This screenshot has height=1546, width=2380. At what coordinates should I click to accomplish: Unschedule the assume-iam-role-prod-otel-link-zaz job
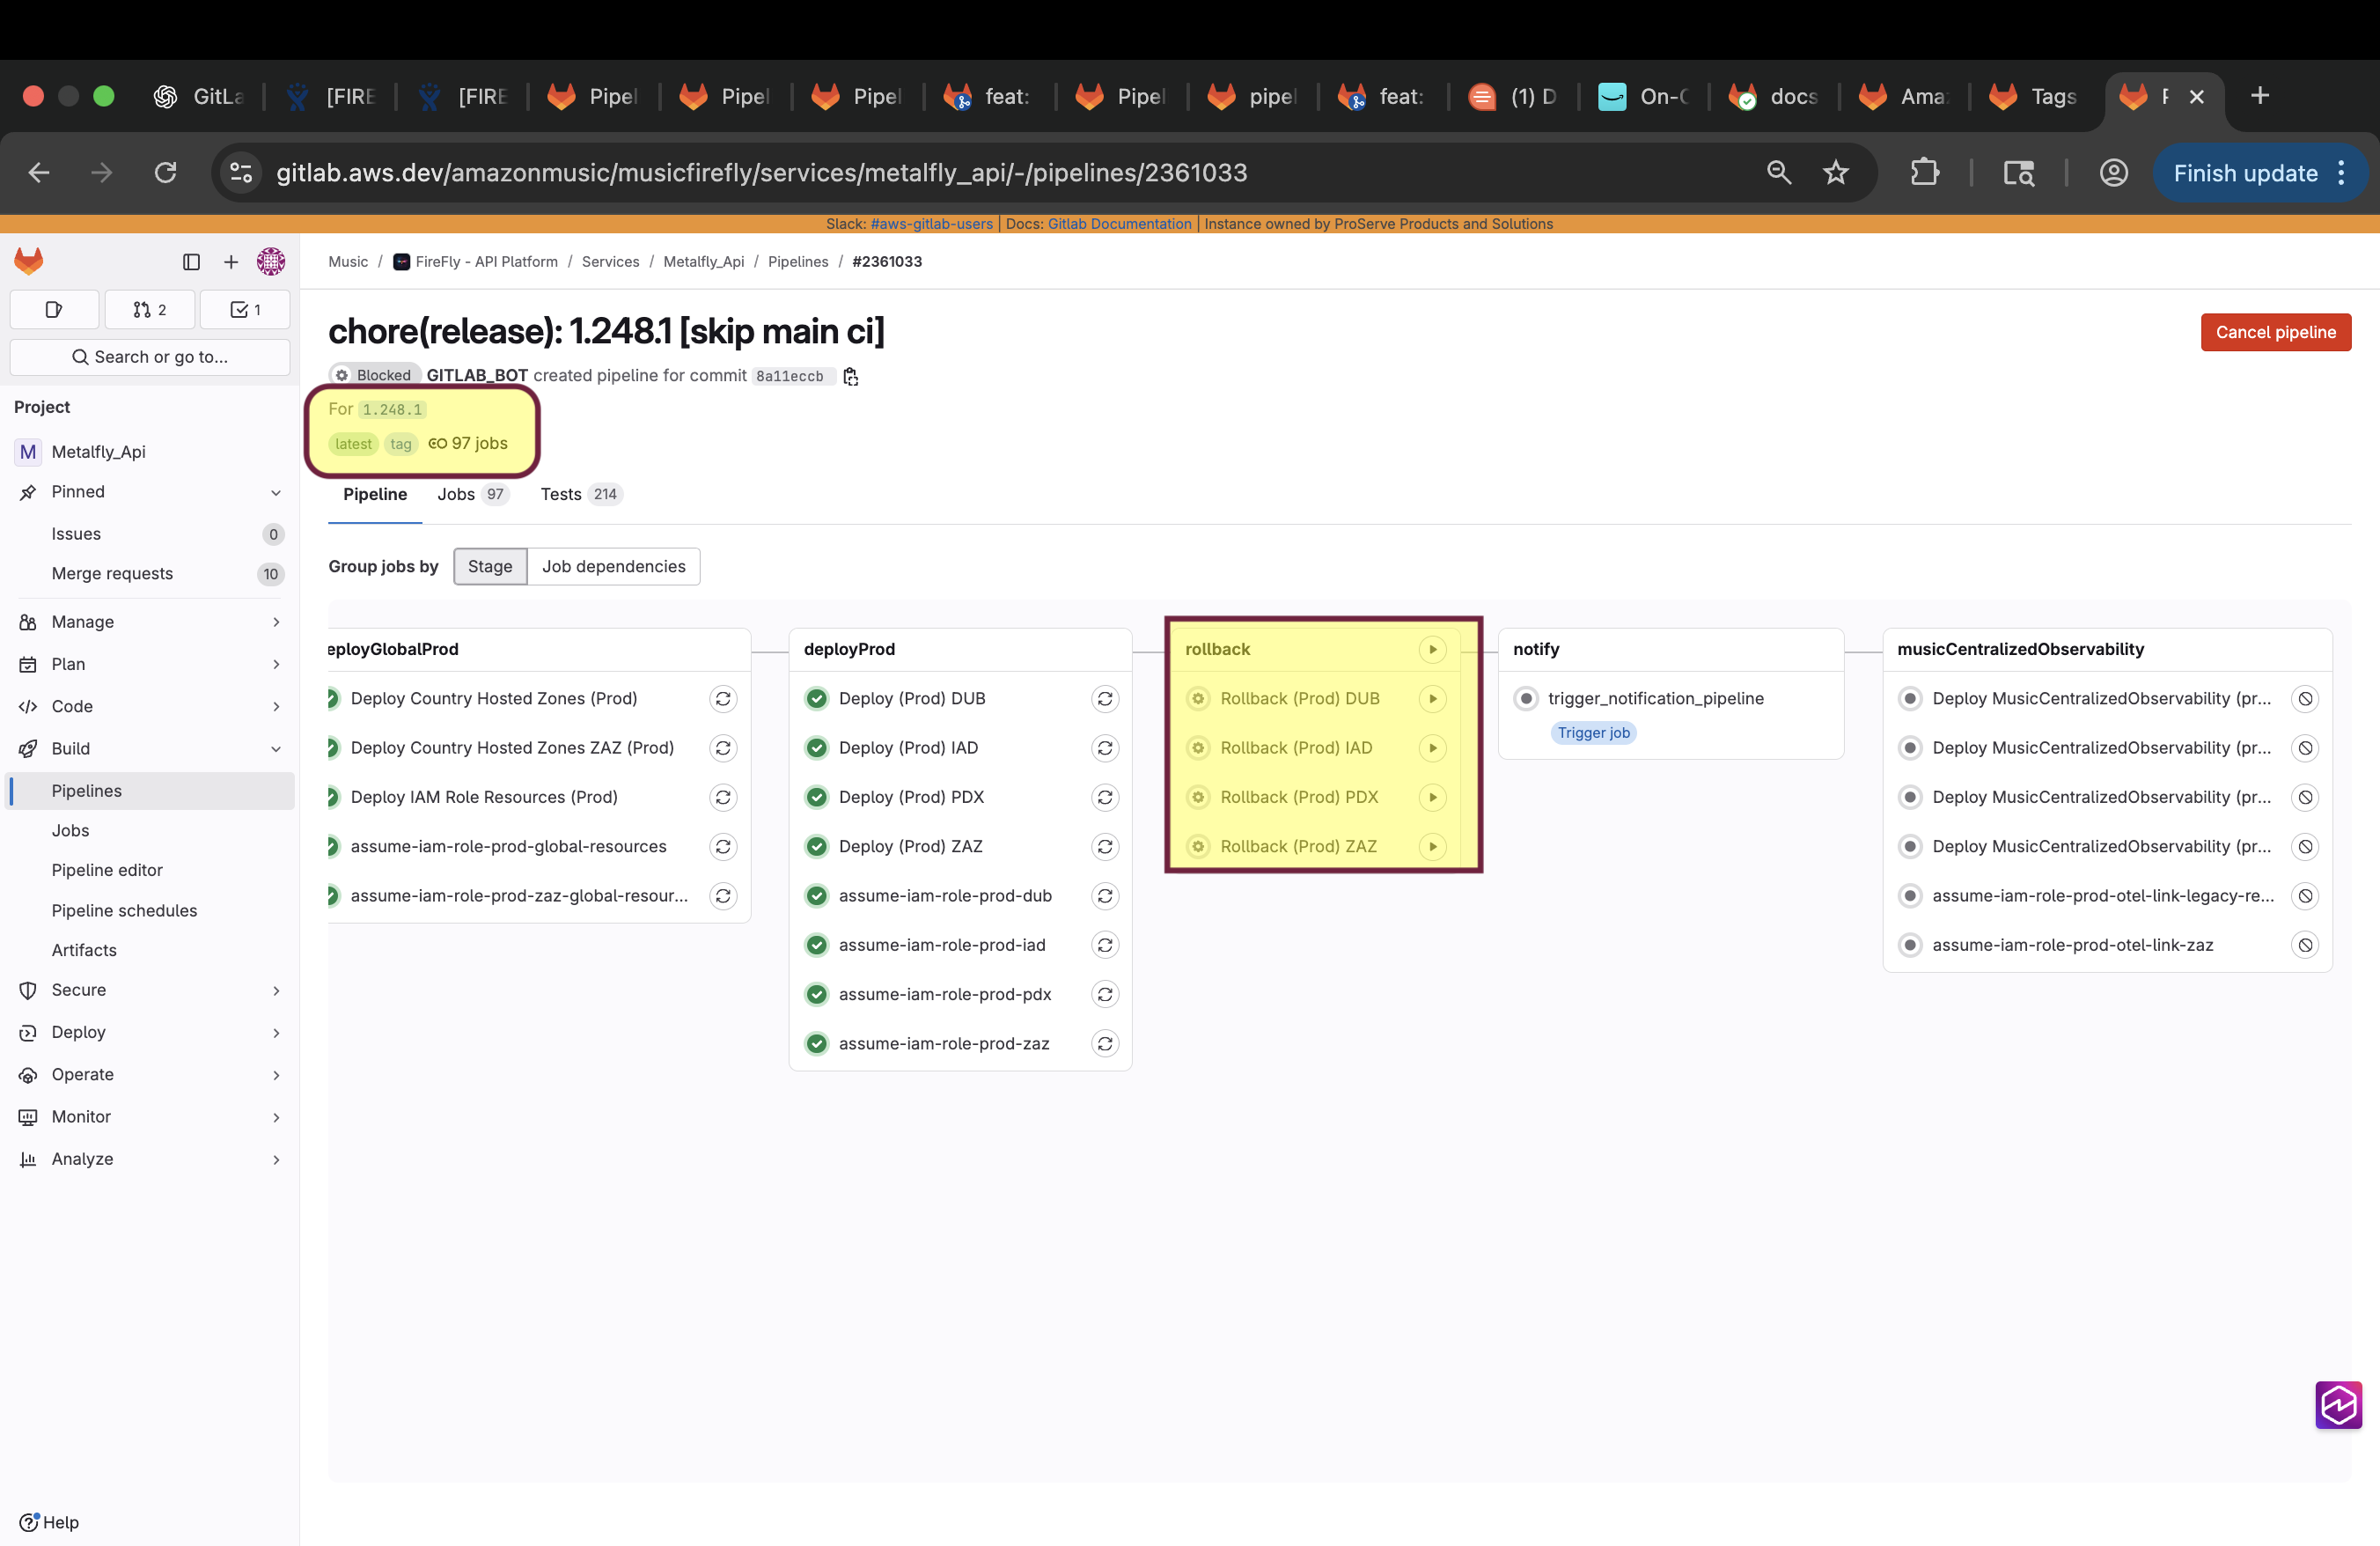tap(2304, 945)
